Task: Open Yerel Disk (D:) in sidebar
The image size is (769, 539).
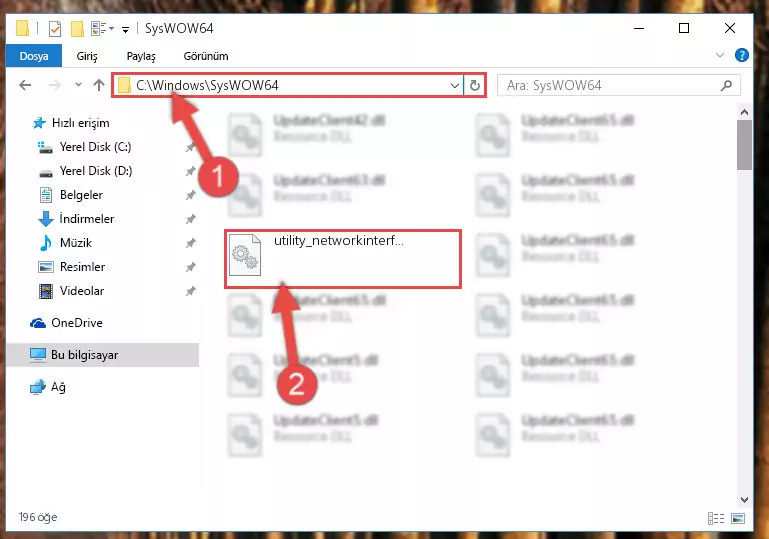Action: click(96, 171)
